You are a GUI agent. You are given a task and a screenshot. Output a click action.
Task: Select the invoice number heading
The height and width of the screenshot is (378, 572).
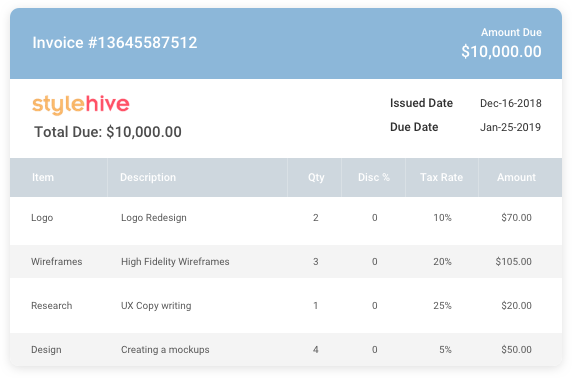(x=115, y=43)
